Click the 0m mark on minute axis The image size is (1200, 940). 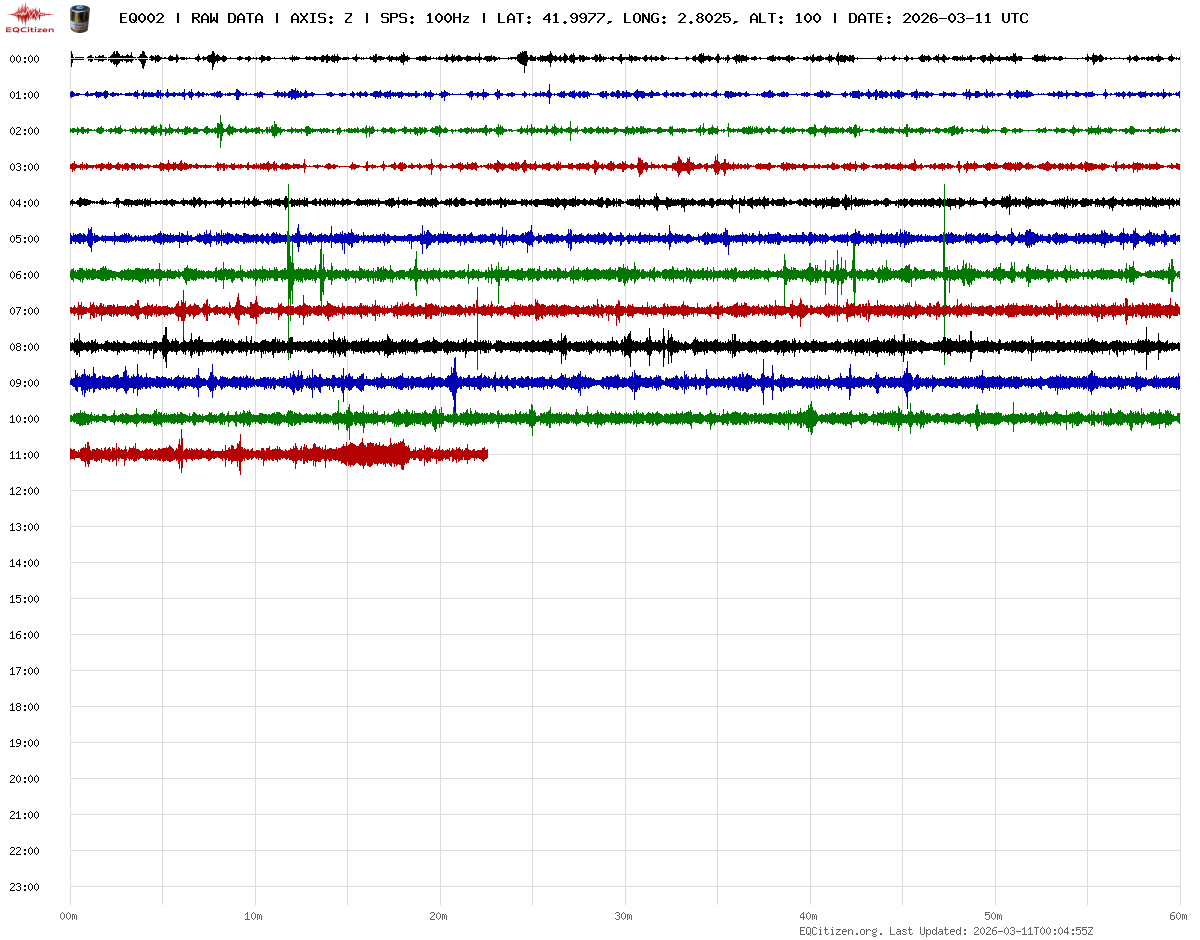[x=68, y=916]
